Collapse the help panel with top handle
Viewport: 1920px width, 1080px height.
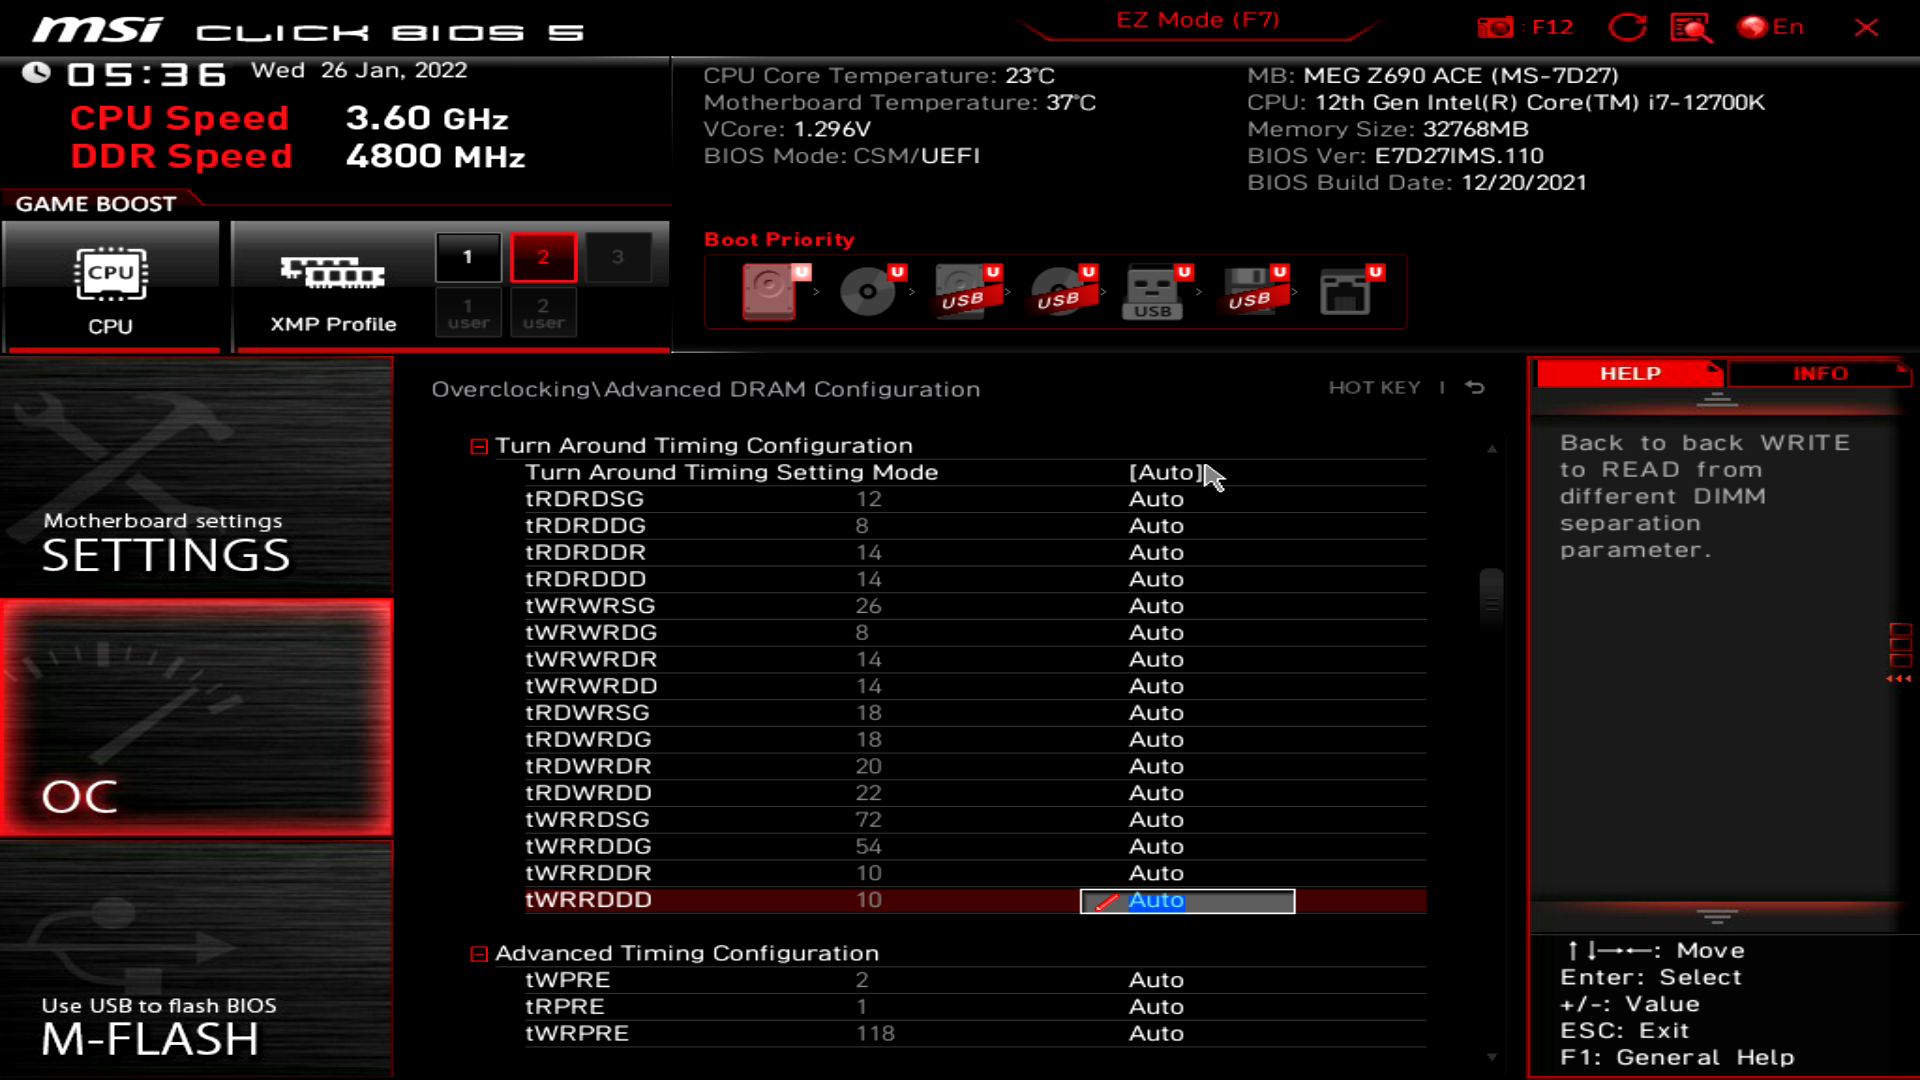click(1717, 400)
